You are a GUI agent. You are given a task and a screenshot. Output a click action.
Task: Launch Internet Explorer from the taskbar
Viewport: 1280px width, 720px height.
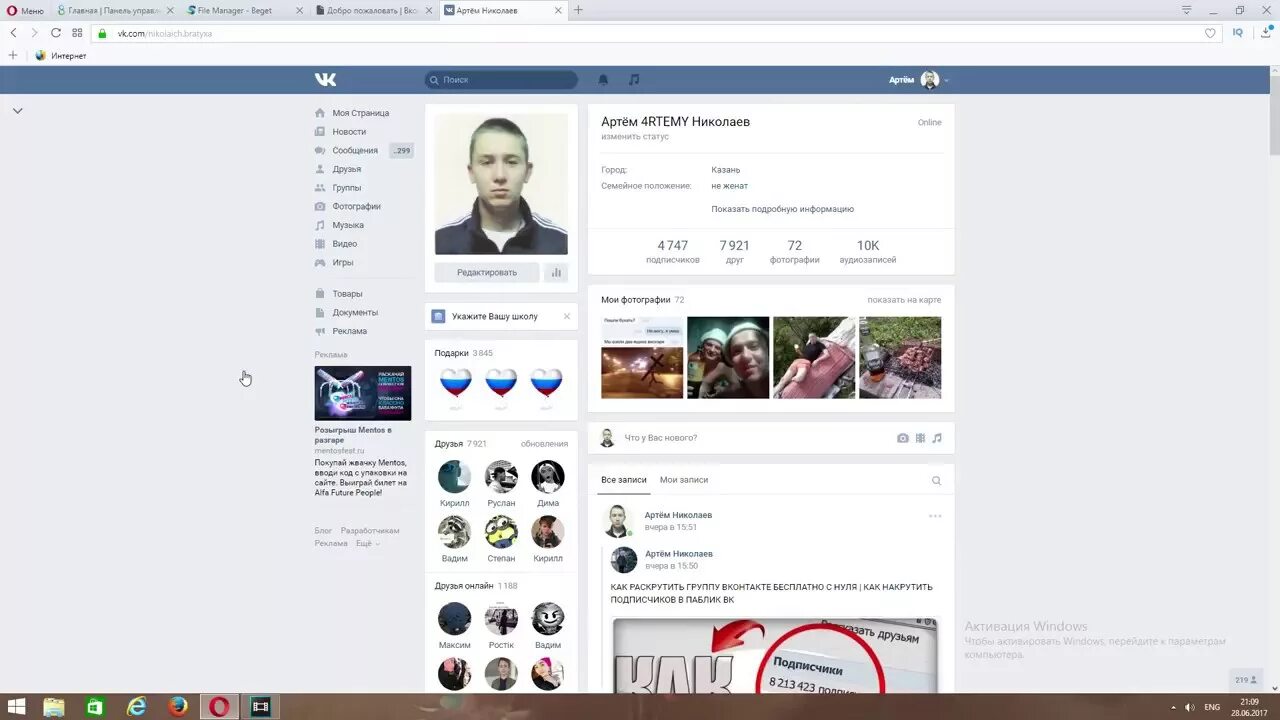coord(136,707)
